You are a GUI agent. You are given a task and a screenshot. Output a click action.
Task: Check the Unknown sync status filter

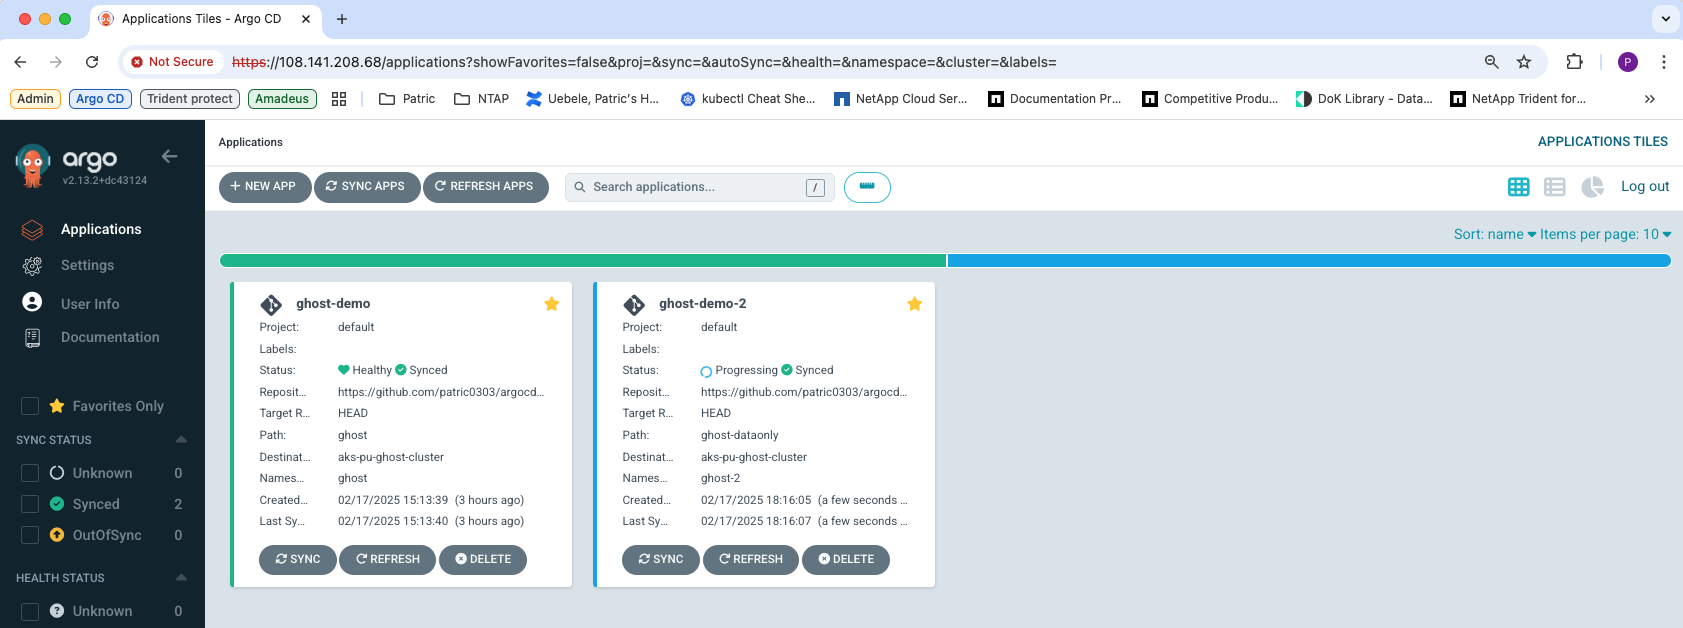30,473
